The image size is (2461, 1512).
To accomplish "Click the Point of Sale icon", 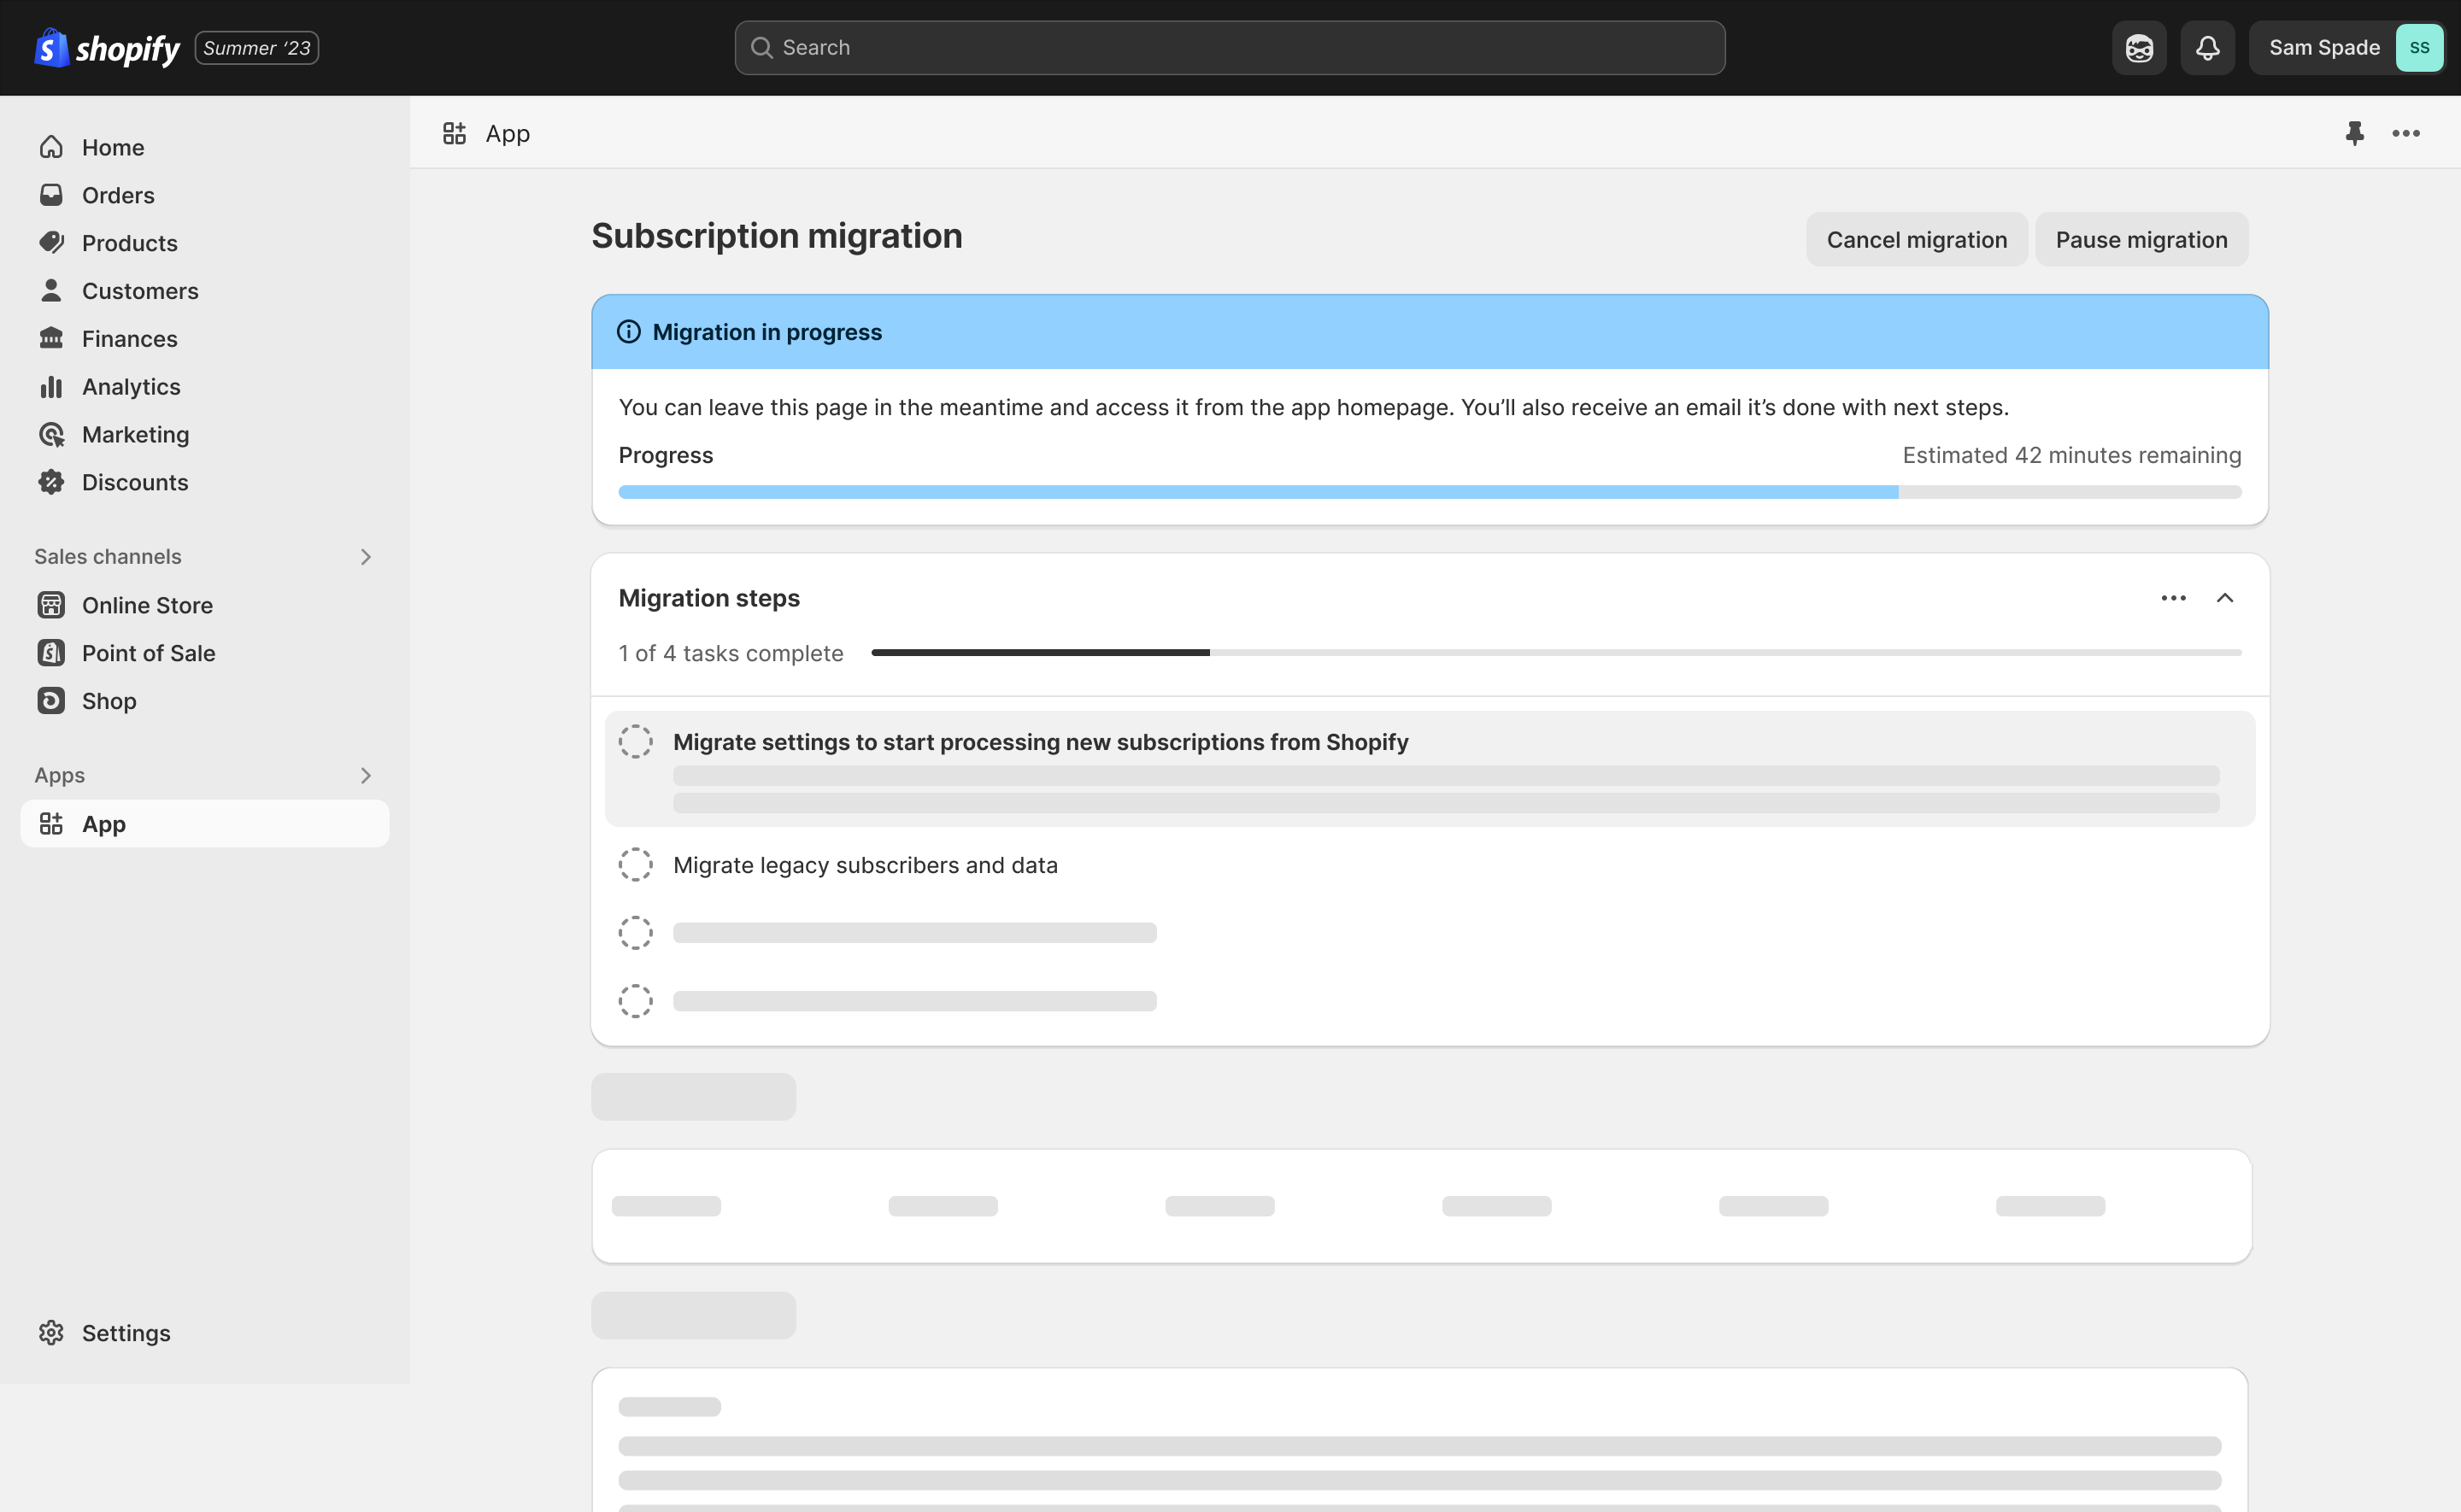I will (51, 653).
